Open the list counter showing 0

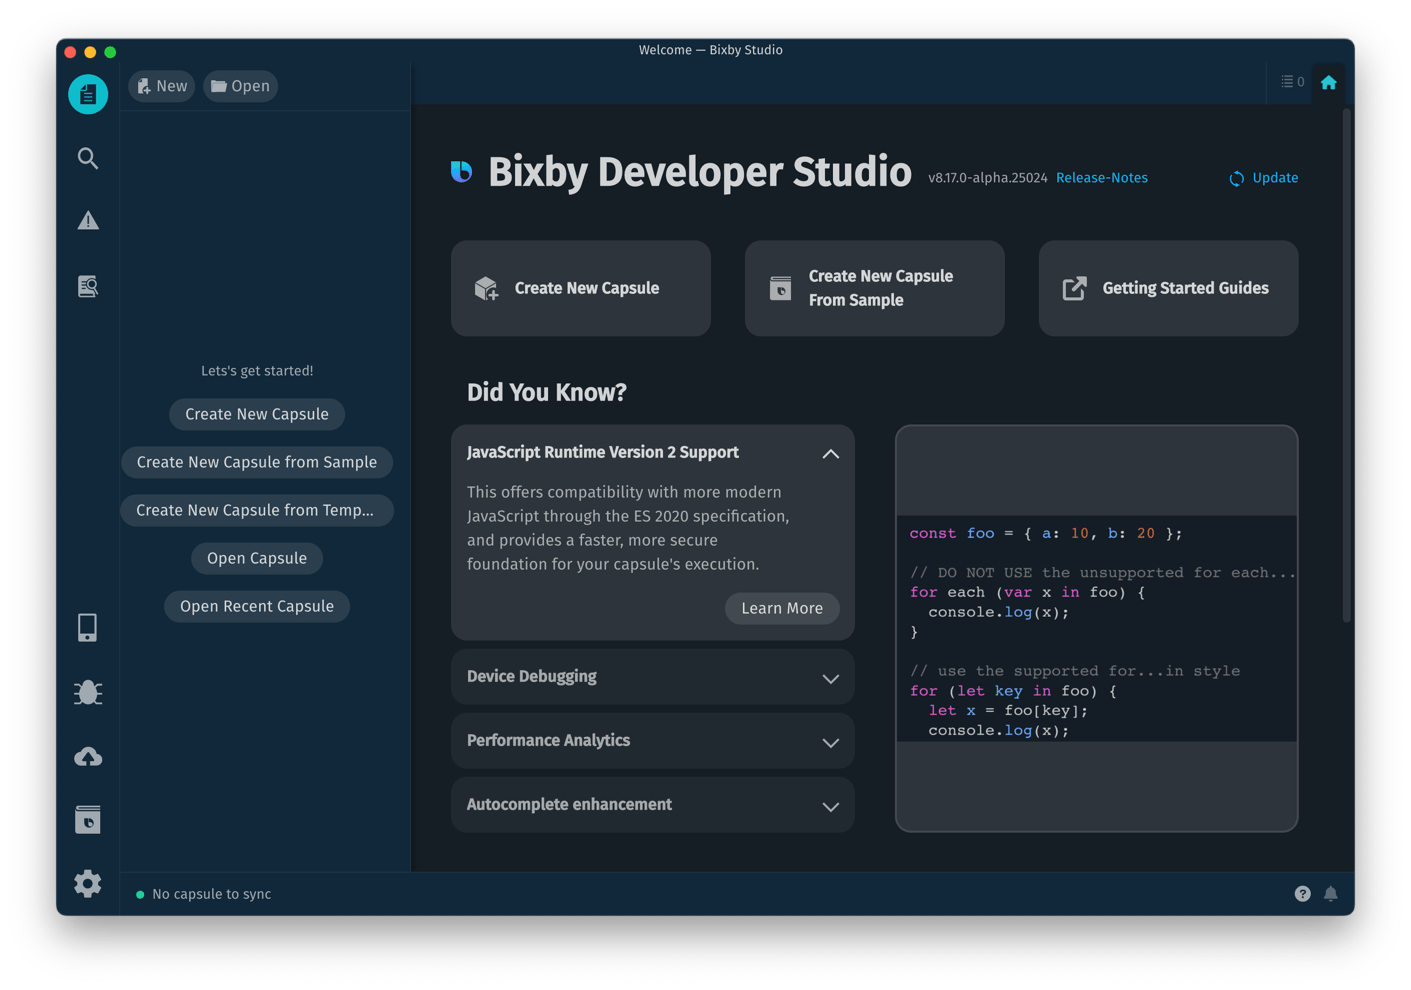pyautogui.click(x=1292, y=82)
